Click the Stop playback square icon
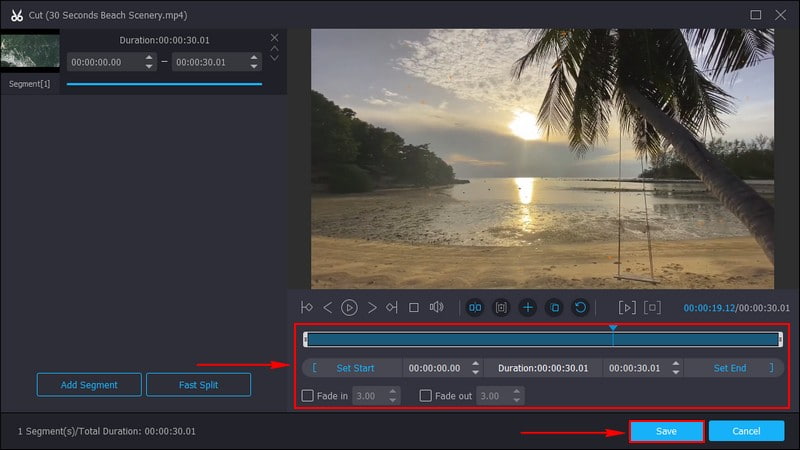 (x=414, y=308)
